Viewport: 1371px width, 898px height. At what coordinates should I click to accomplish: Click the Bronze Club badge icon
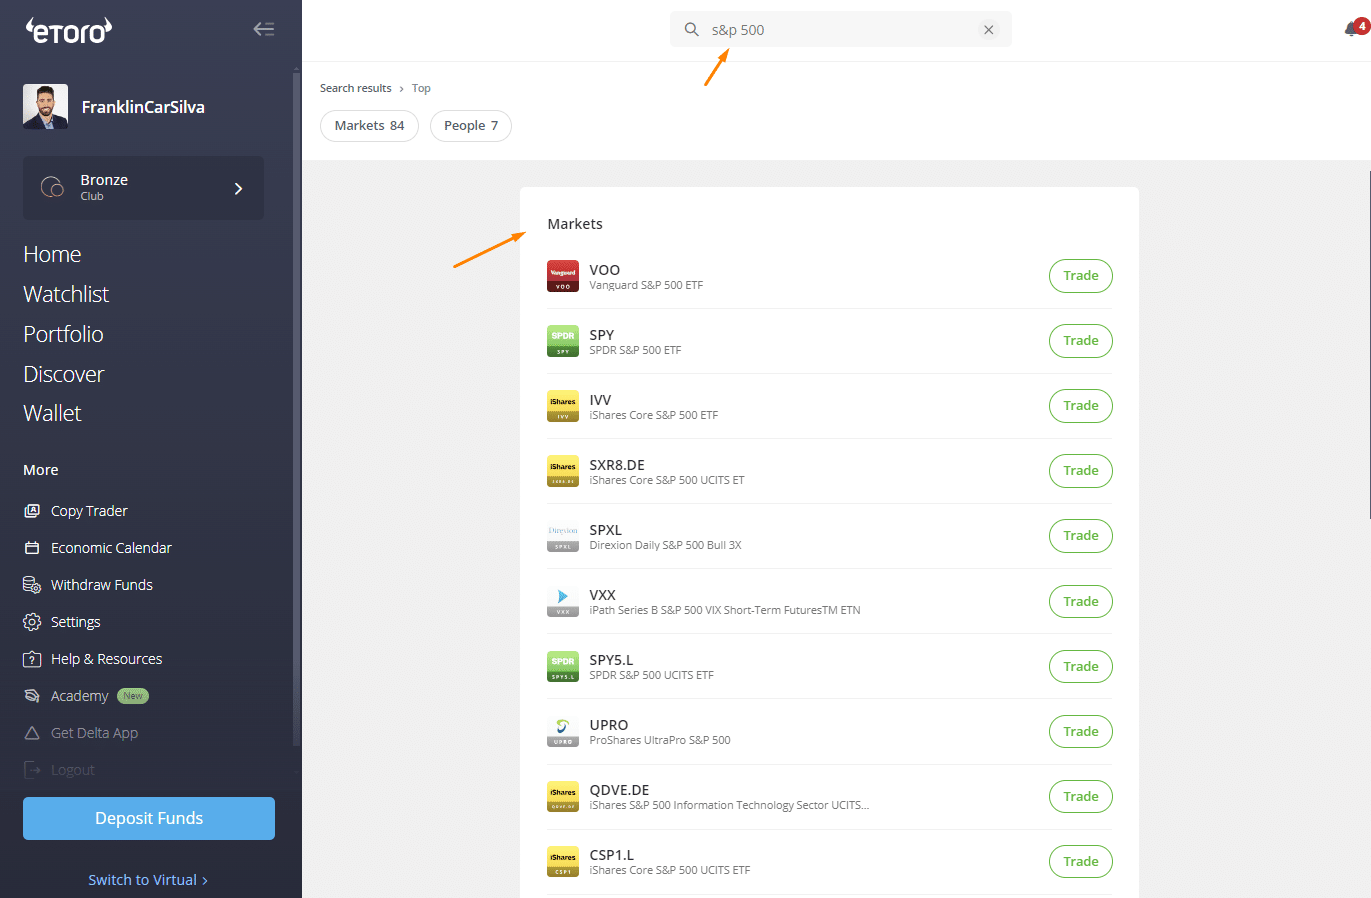[x=52, y=187]
